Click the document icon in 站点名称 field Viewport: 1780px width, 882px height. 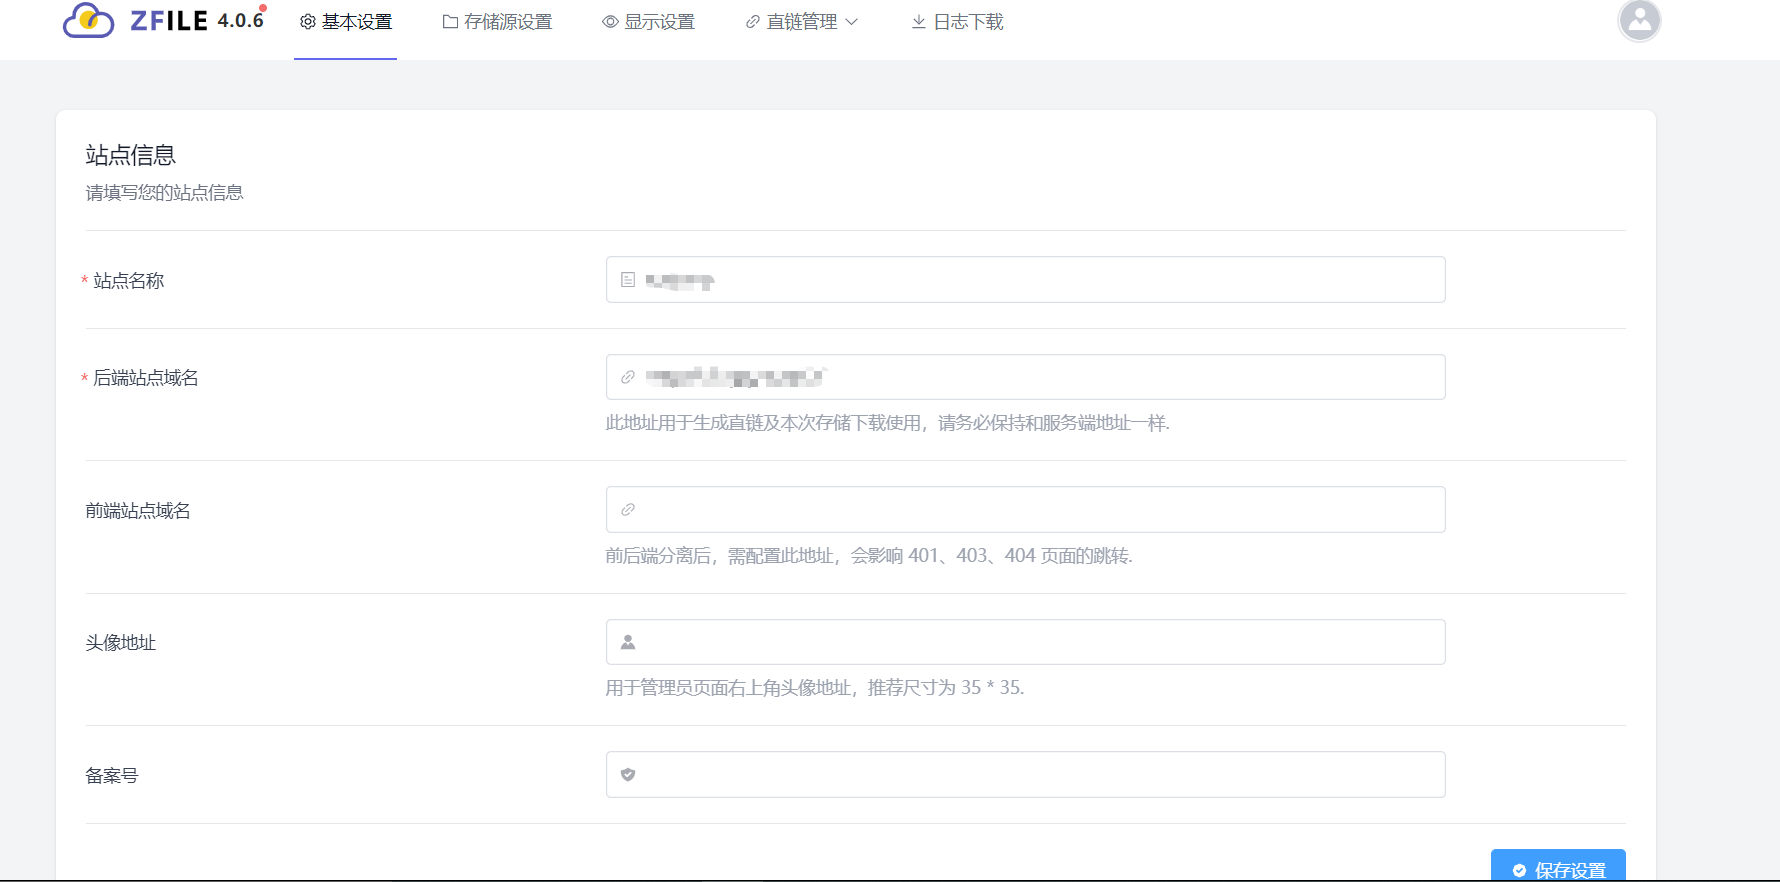(x=628, y=280)
